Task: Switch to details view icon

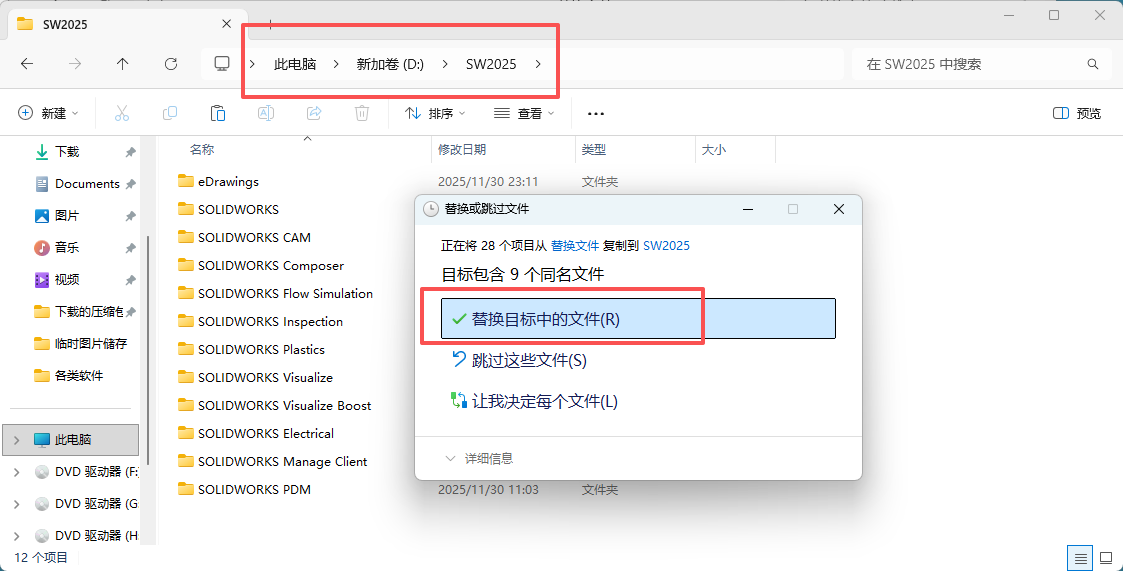Action: (1080, 557)
